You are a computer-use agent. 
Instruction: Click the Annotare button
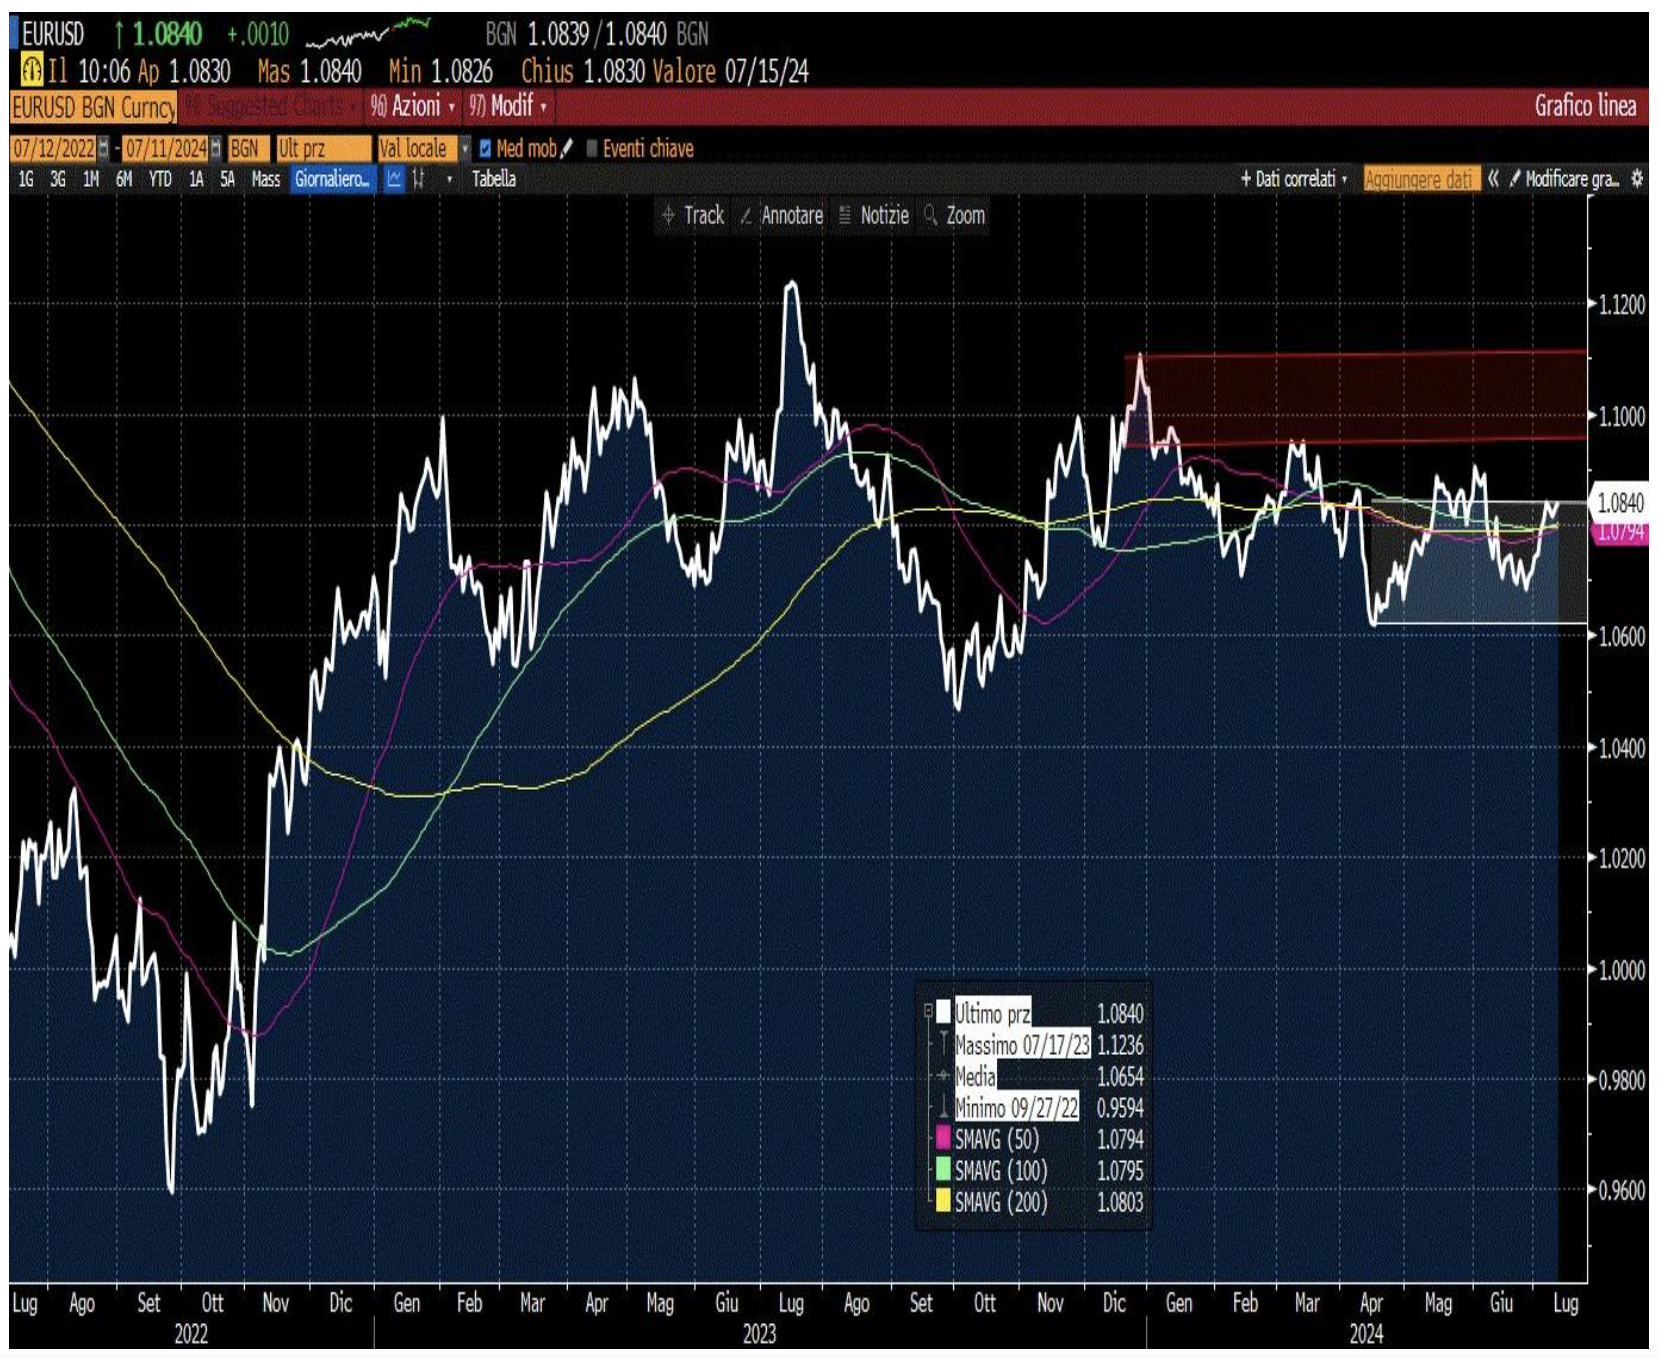click(782, 215)
